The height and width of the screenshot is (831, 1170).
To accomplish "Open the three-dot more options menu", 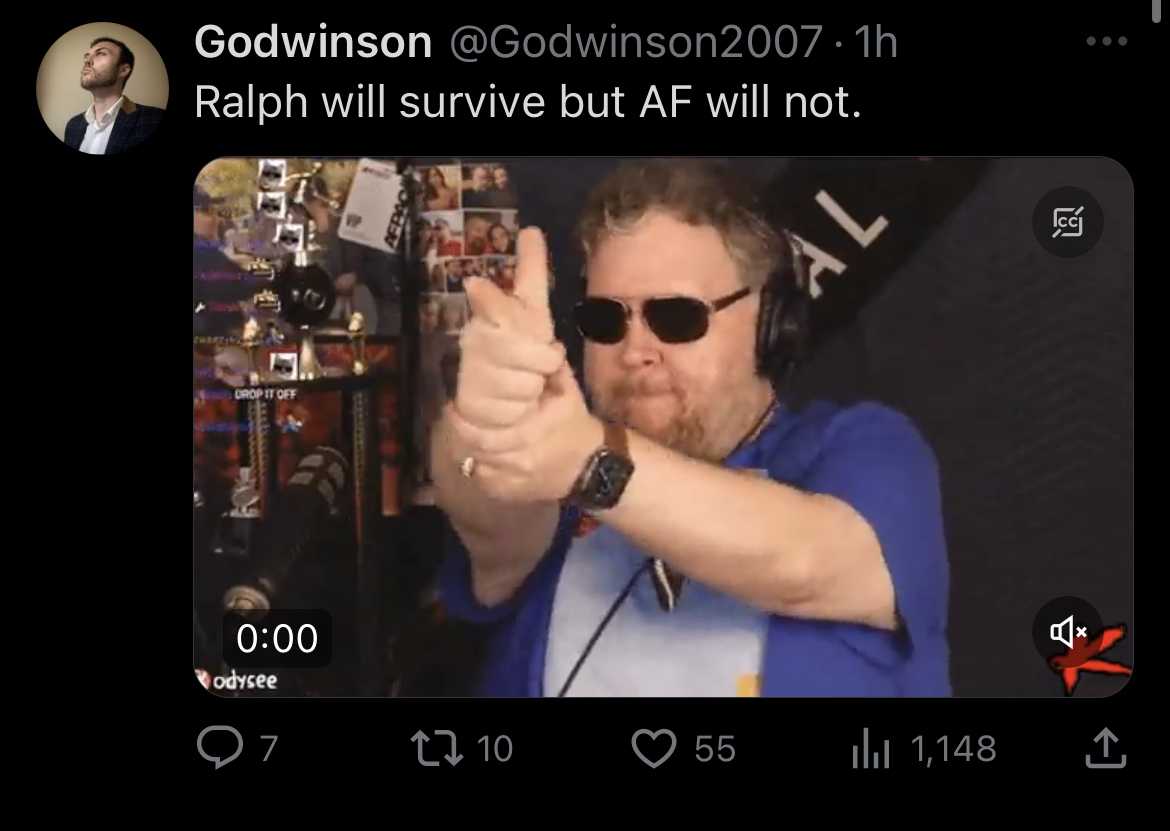I will click(1107, 41).
